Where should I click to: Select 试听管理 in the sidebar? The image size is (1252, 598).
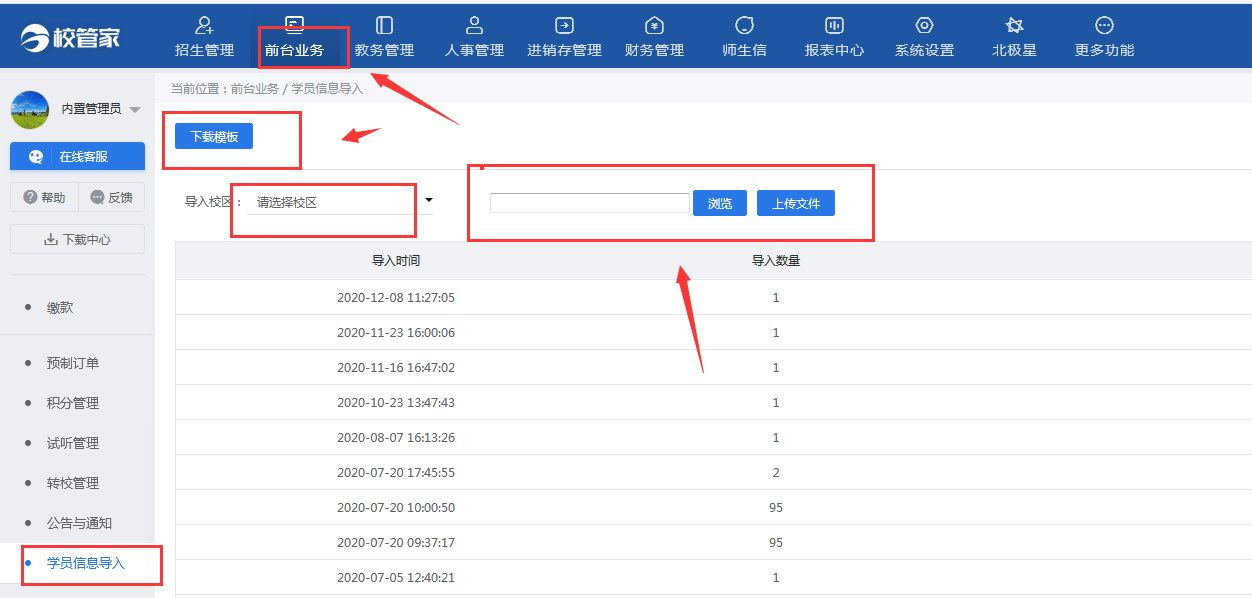73,443
